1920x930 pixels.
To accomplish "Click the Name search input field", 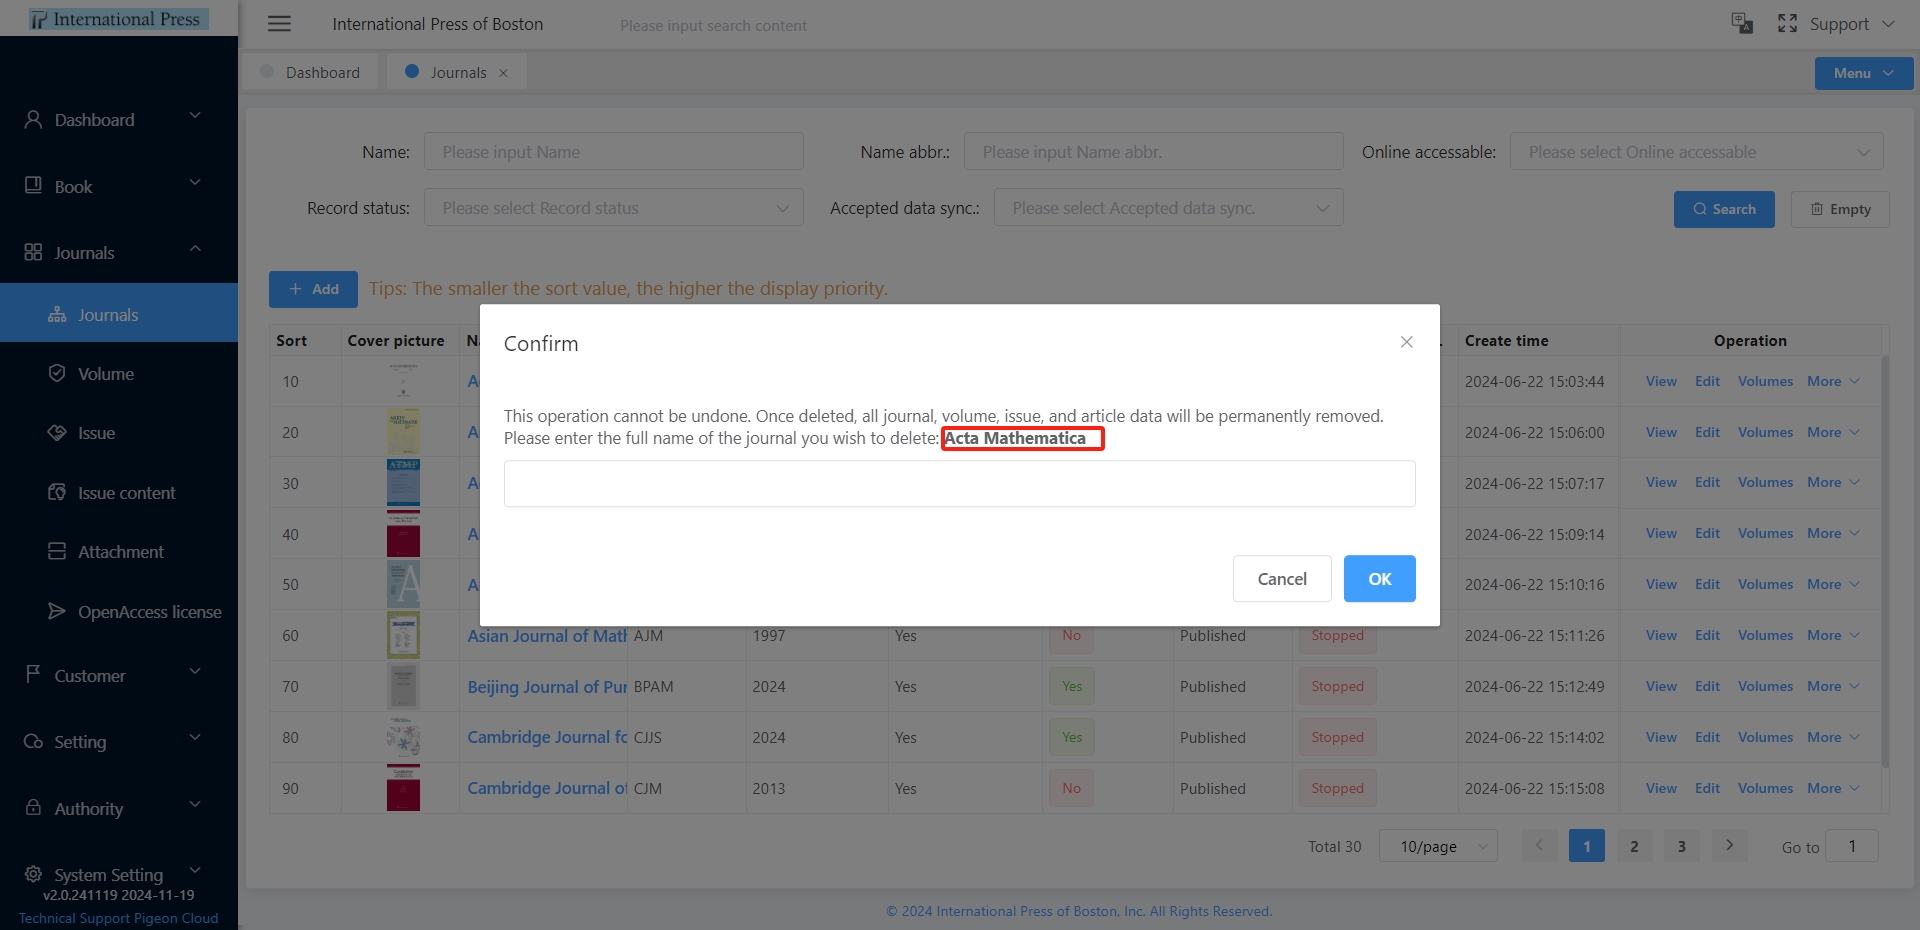I will (613, 152).
